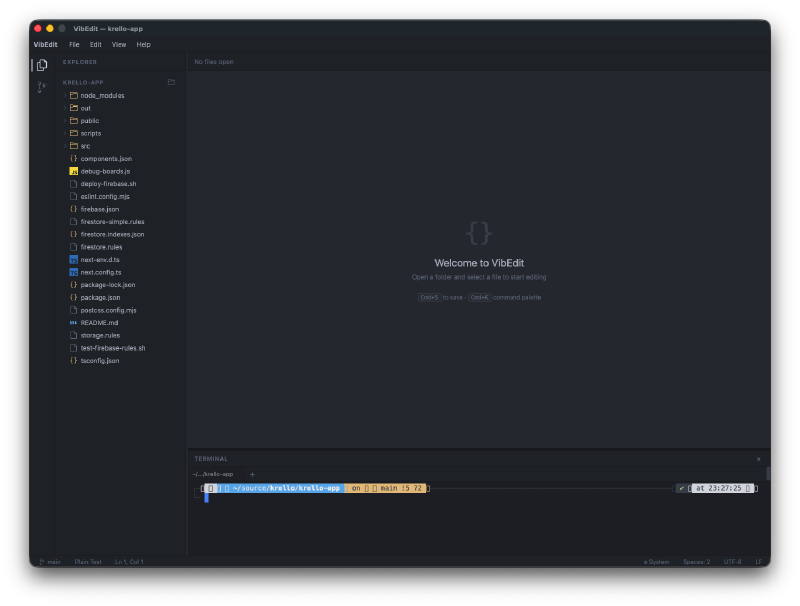Click LF line ending in status bar
This screenshot has height=606, width=800.
[758, 562]
